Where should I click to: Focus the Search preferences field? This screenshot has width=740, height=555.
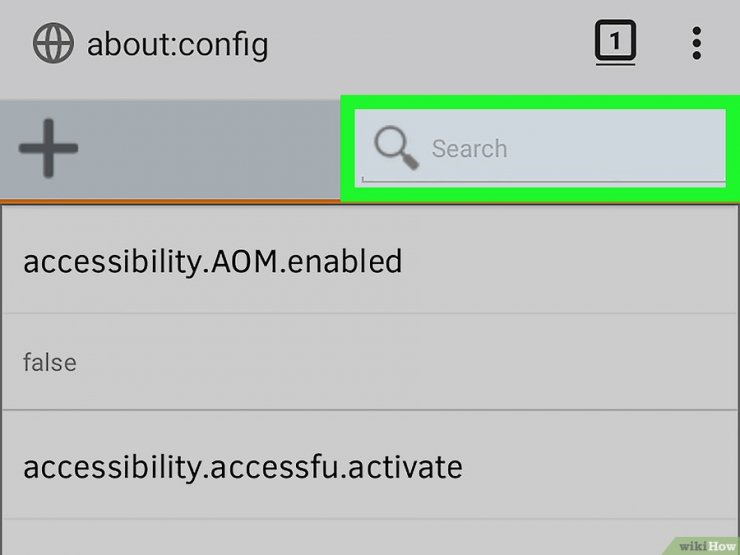point(540,148)
